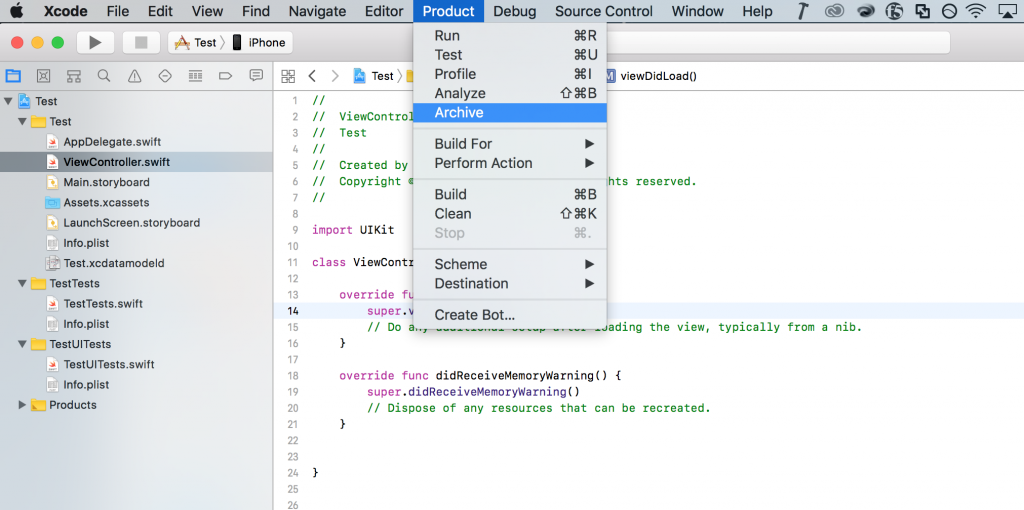The image size is (1024, 510).
Task: Click the Stop button in toolbar
Action: [x=141, y=42]
